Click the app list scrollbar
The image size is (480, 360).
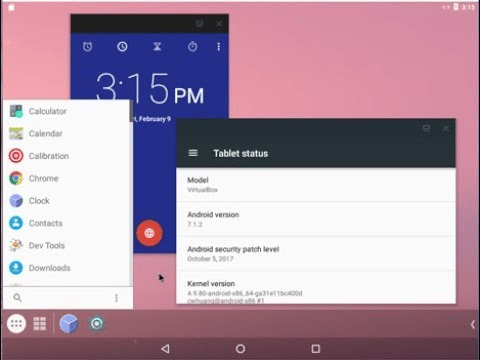(x=131, y=111)
